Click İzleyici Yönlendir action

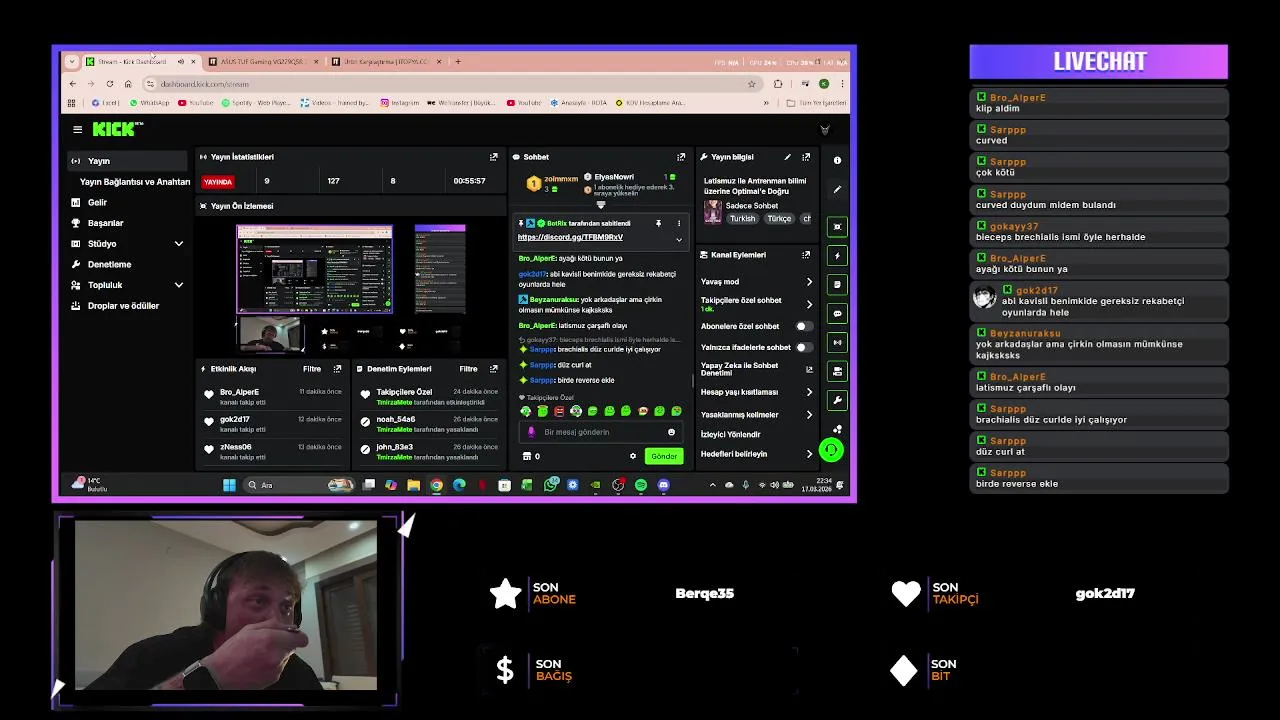(731, 435)
